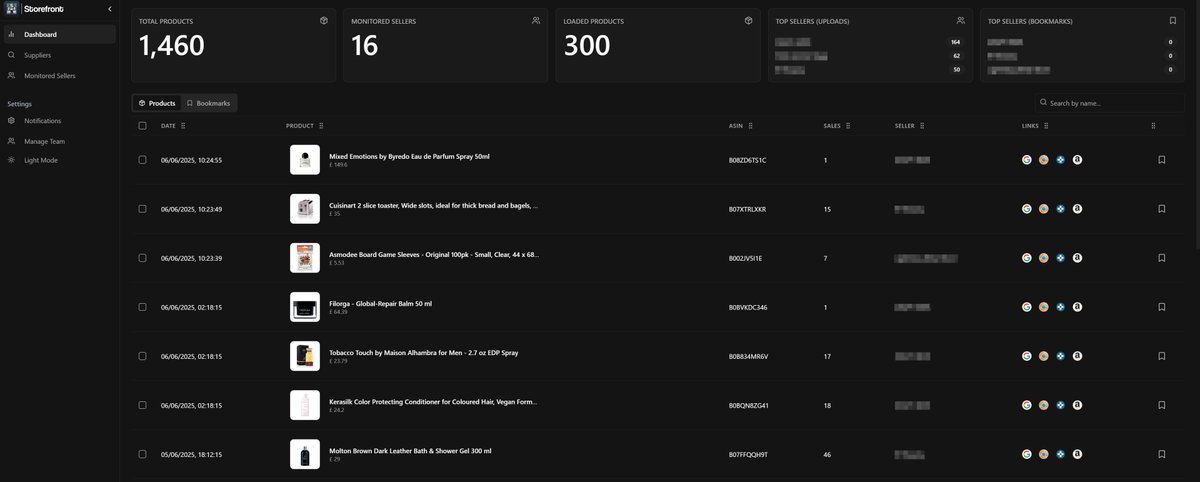
Task: Check the Cuisinart toaster row checkbox
Action: coord(142,209)
